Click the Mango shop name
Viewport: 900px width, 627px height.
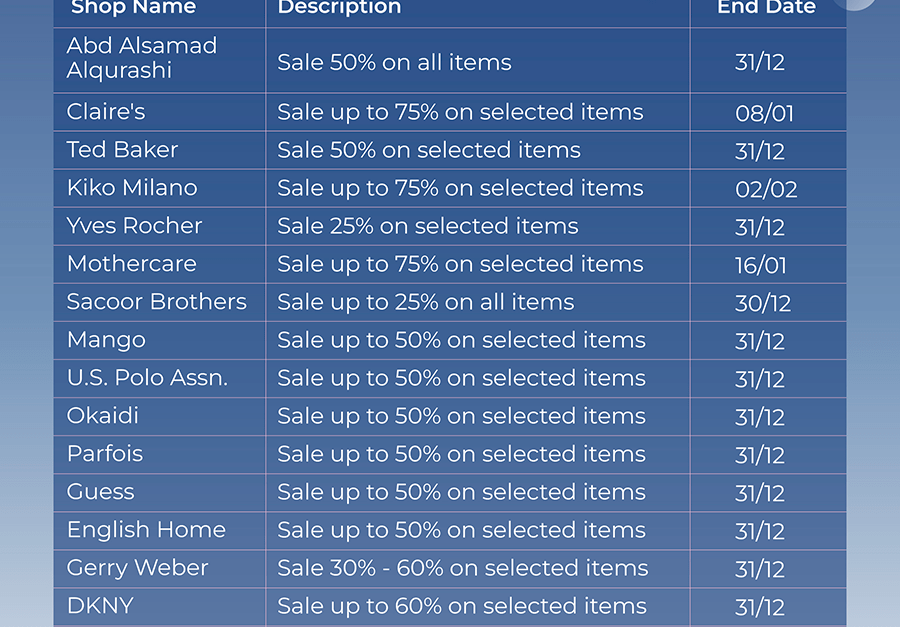coord(106,339)
